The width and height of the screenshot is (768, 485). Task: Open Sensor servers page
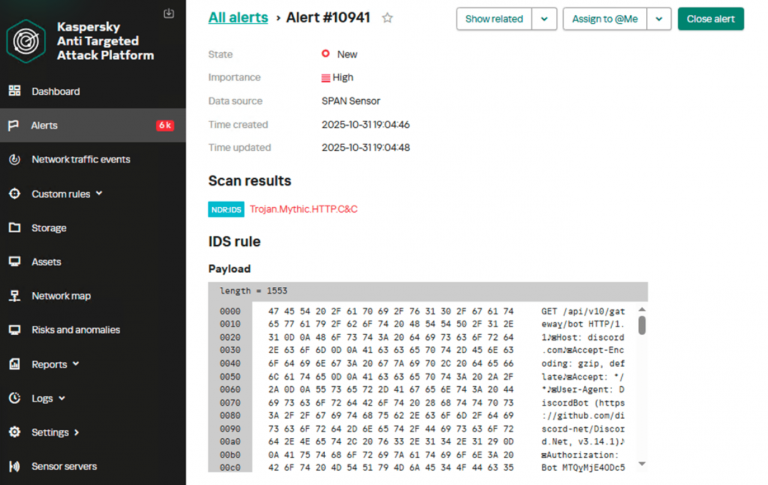(x=64, y=466)
